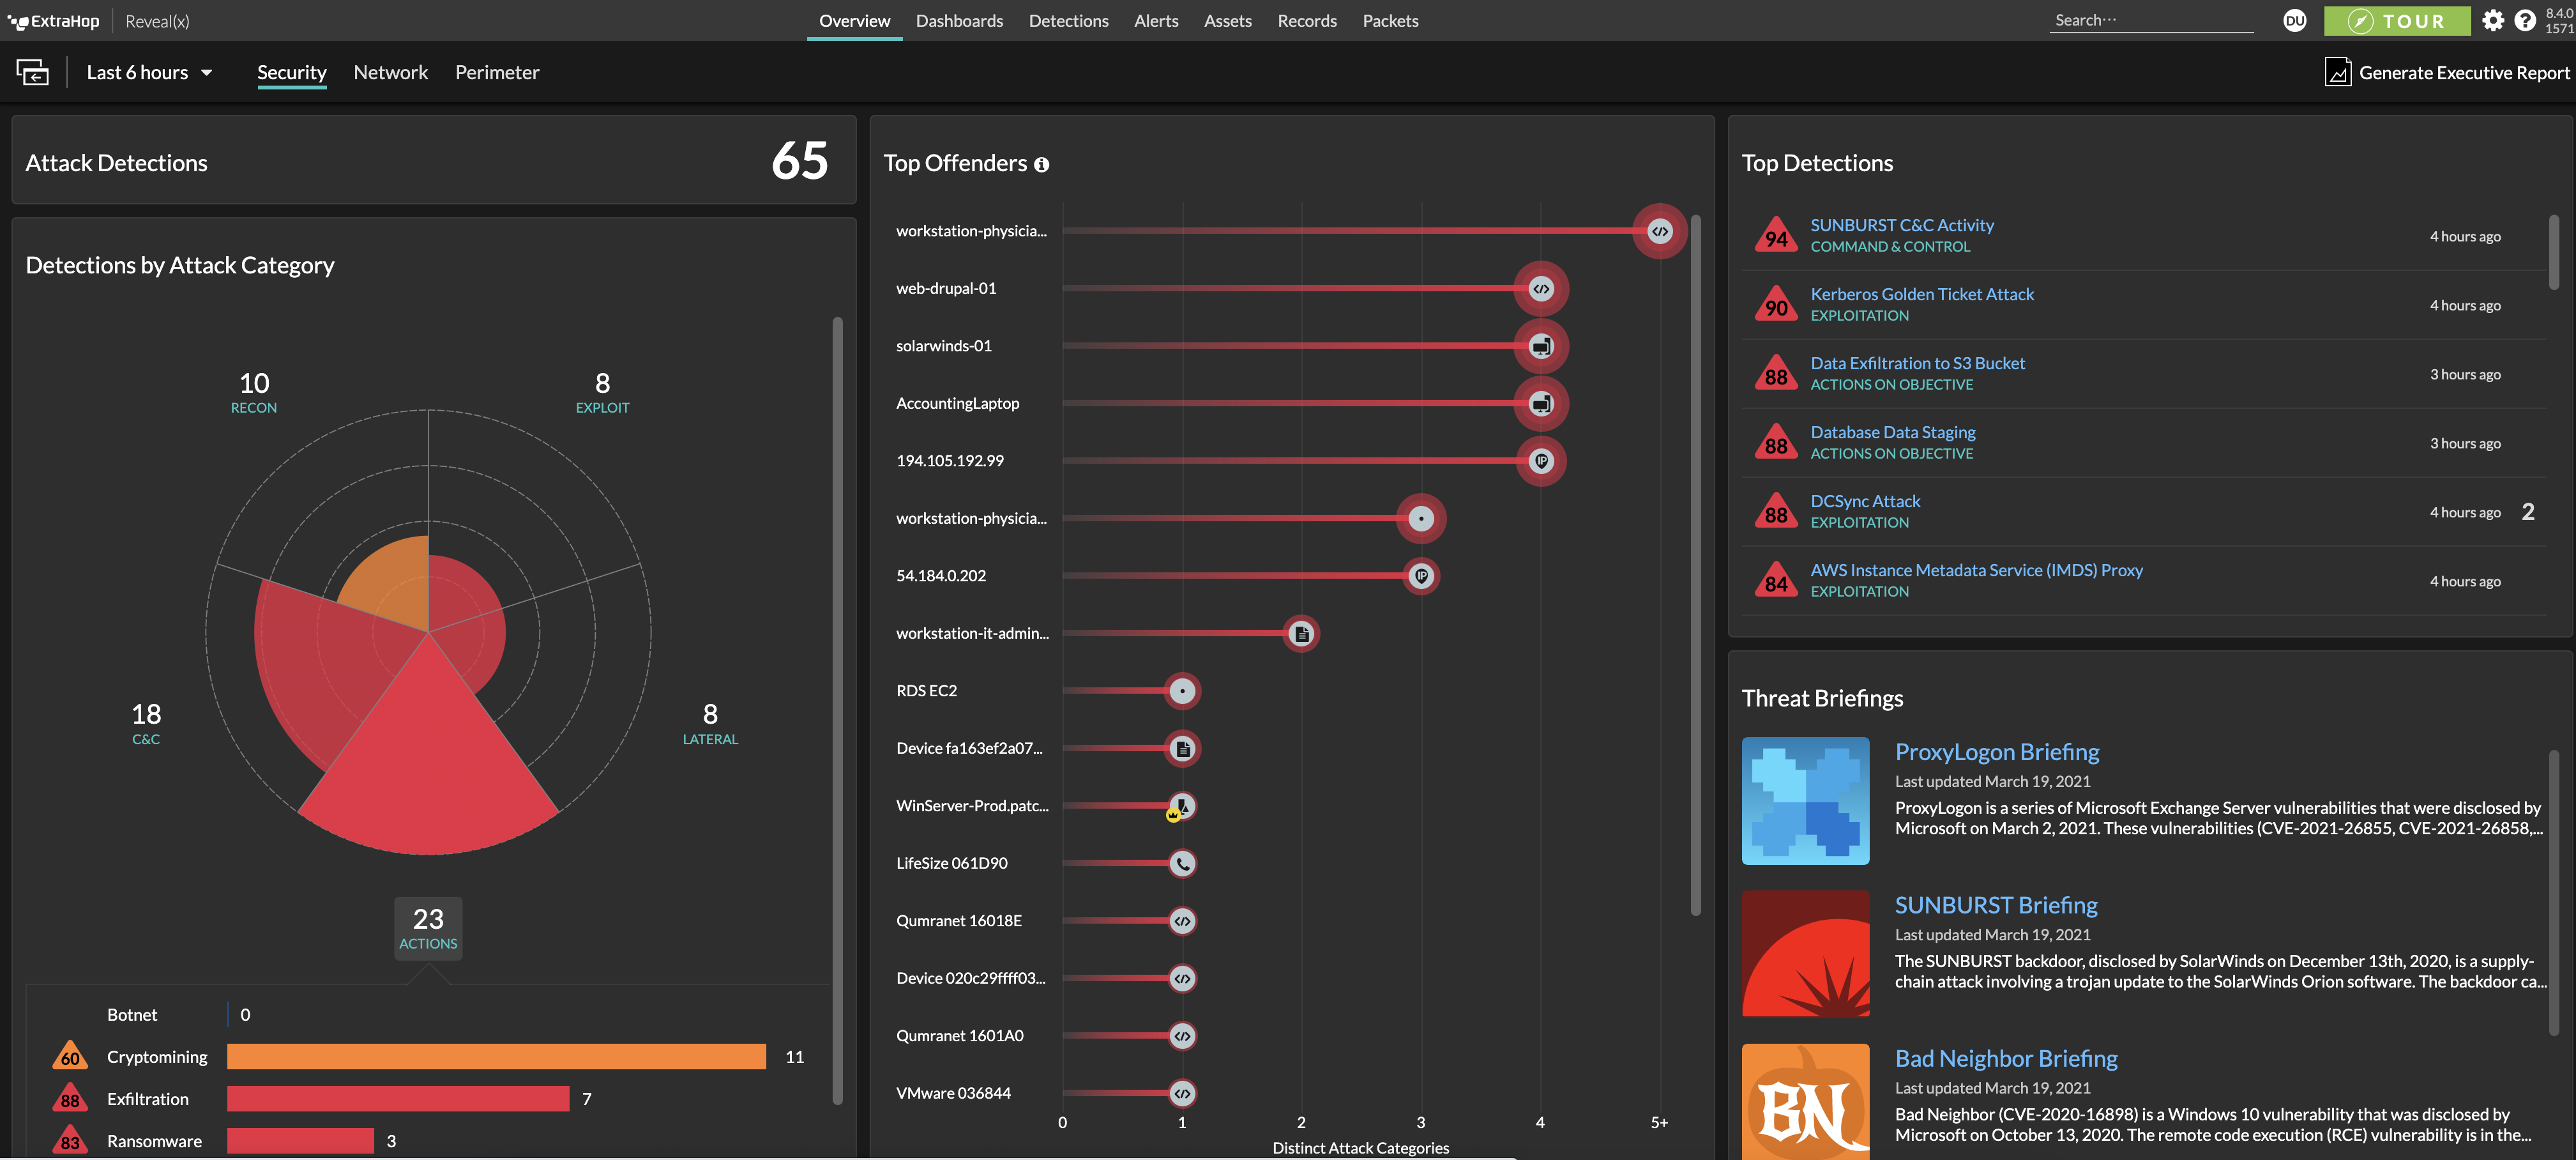This screenshot has width=2576, height=1160.
Task: Open the Dashboards menu
Action: [x=959, y=21]
